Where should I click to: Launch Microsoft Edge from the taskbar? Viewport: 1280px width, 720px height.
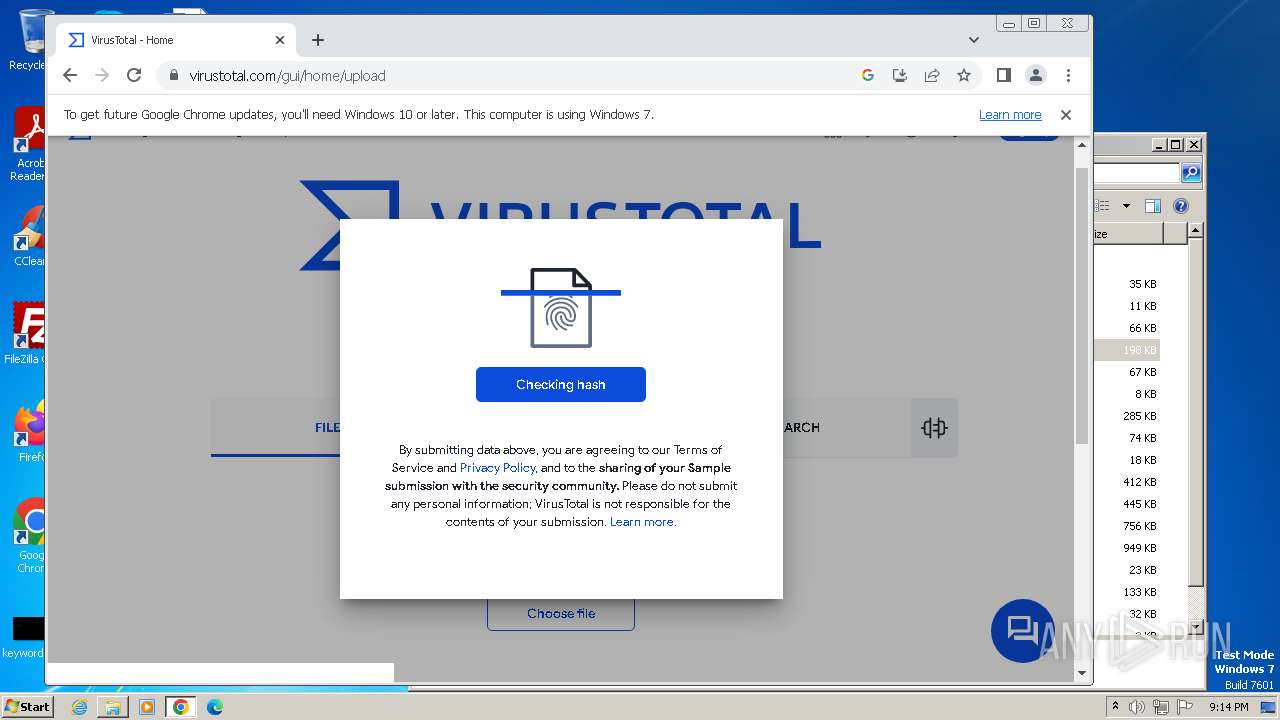pos(215,707)
